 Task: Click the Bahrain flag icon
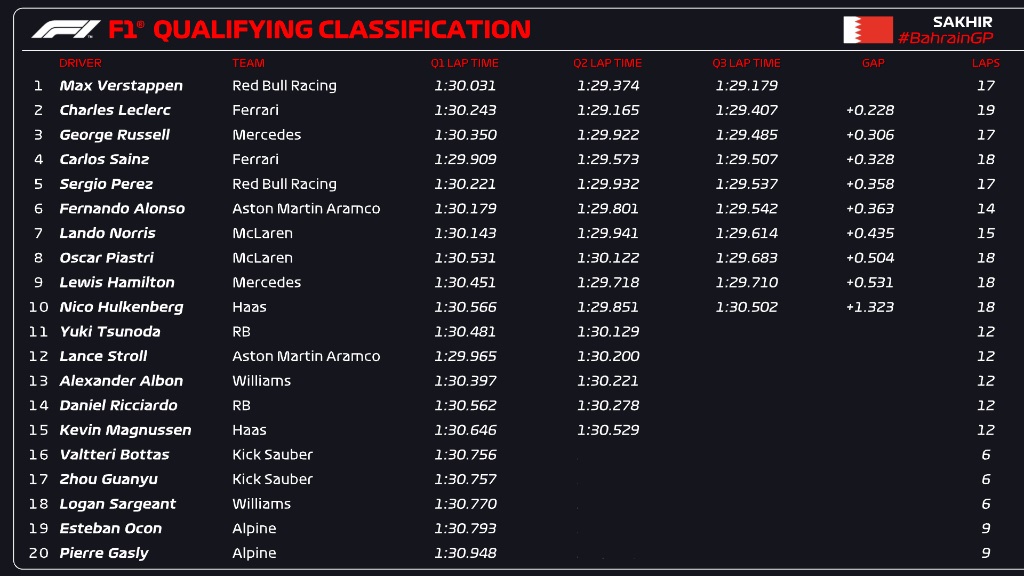coord(868,30)
